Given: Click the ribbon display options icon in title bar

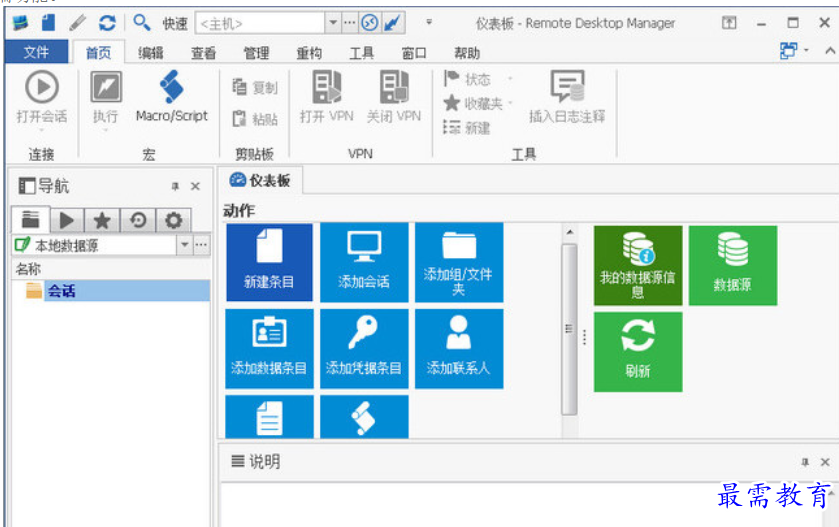Looking at the screenshot, I should tap(729, 23).
